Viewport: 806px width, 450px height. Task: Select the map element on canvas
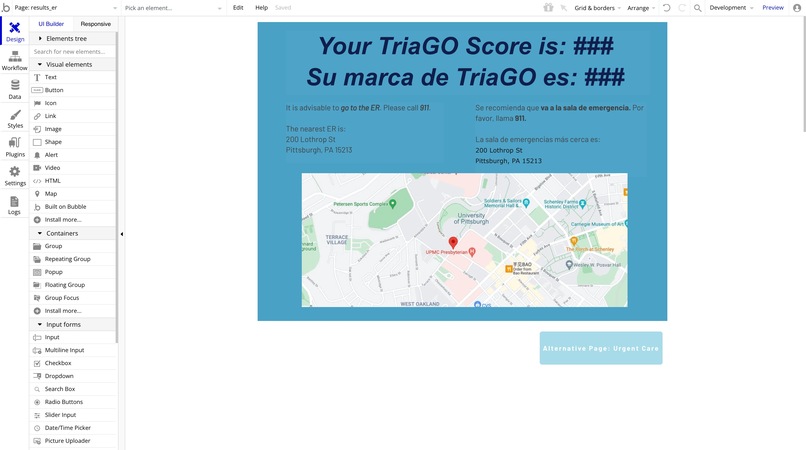pyautogui.click(x=464, y=240)
